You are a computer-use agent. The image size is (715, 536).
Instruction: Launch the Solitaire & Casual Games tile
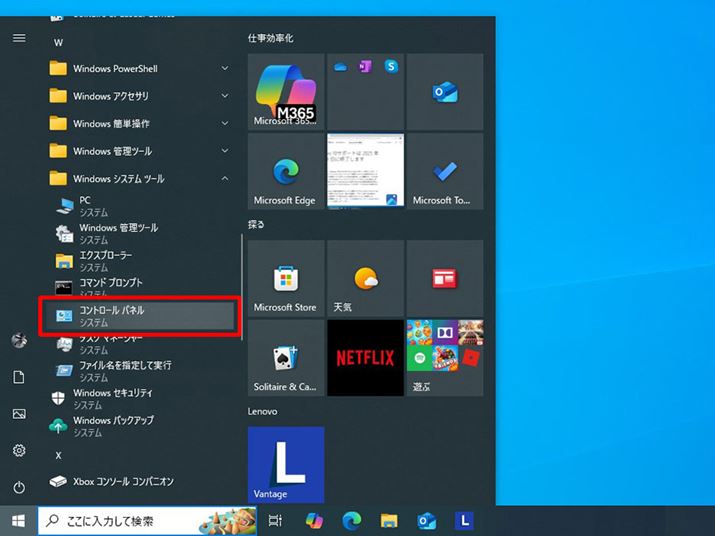[286, 358]
